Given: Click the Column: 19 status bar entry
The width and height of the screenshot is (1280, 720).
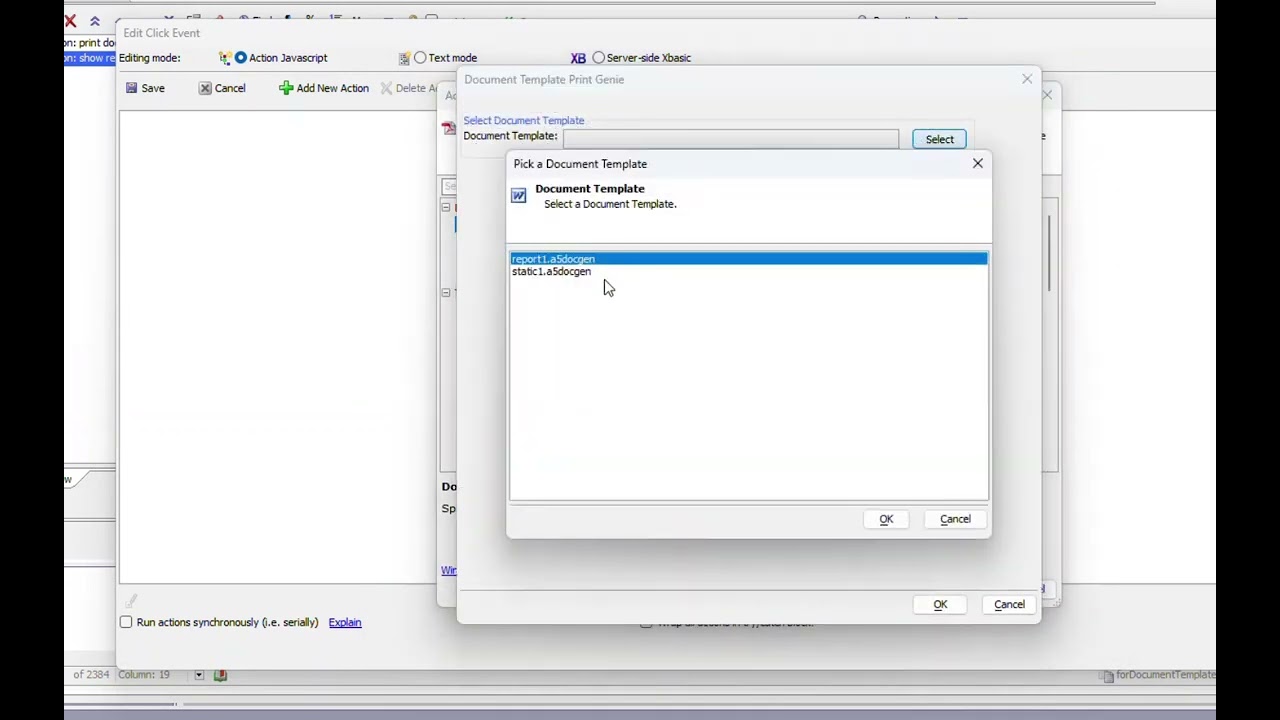Looking at the screenshot, I should pyautogui.click(x=144, y=675).
